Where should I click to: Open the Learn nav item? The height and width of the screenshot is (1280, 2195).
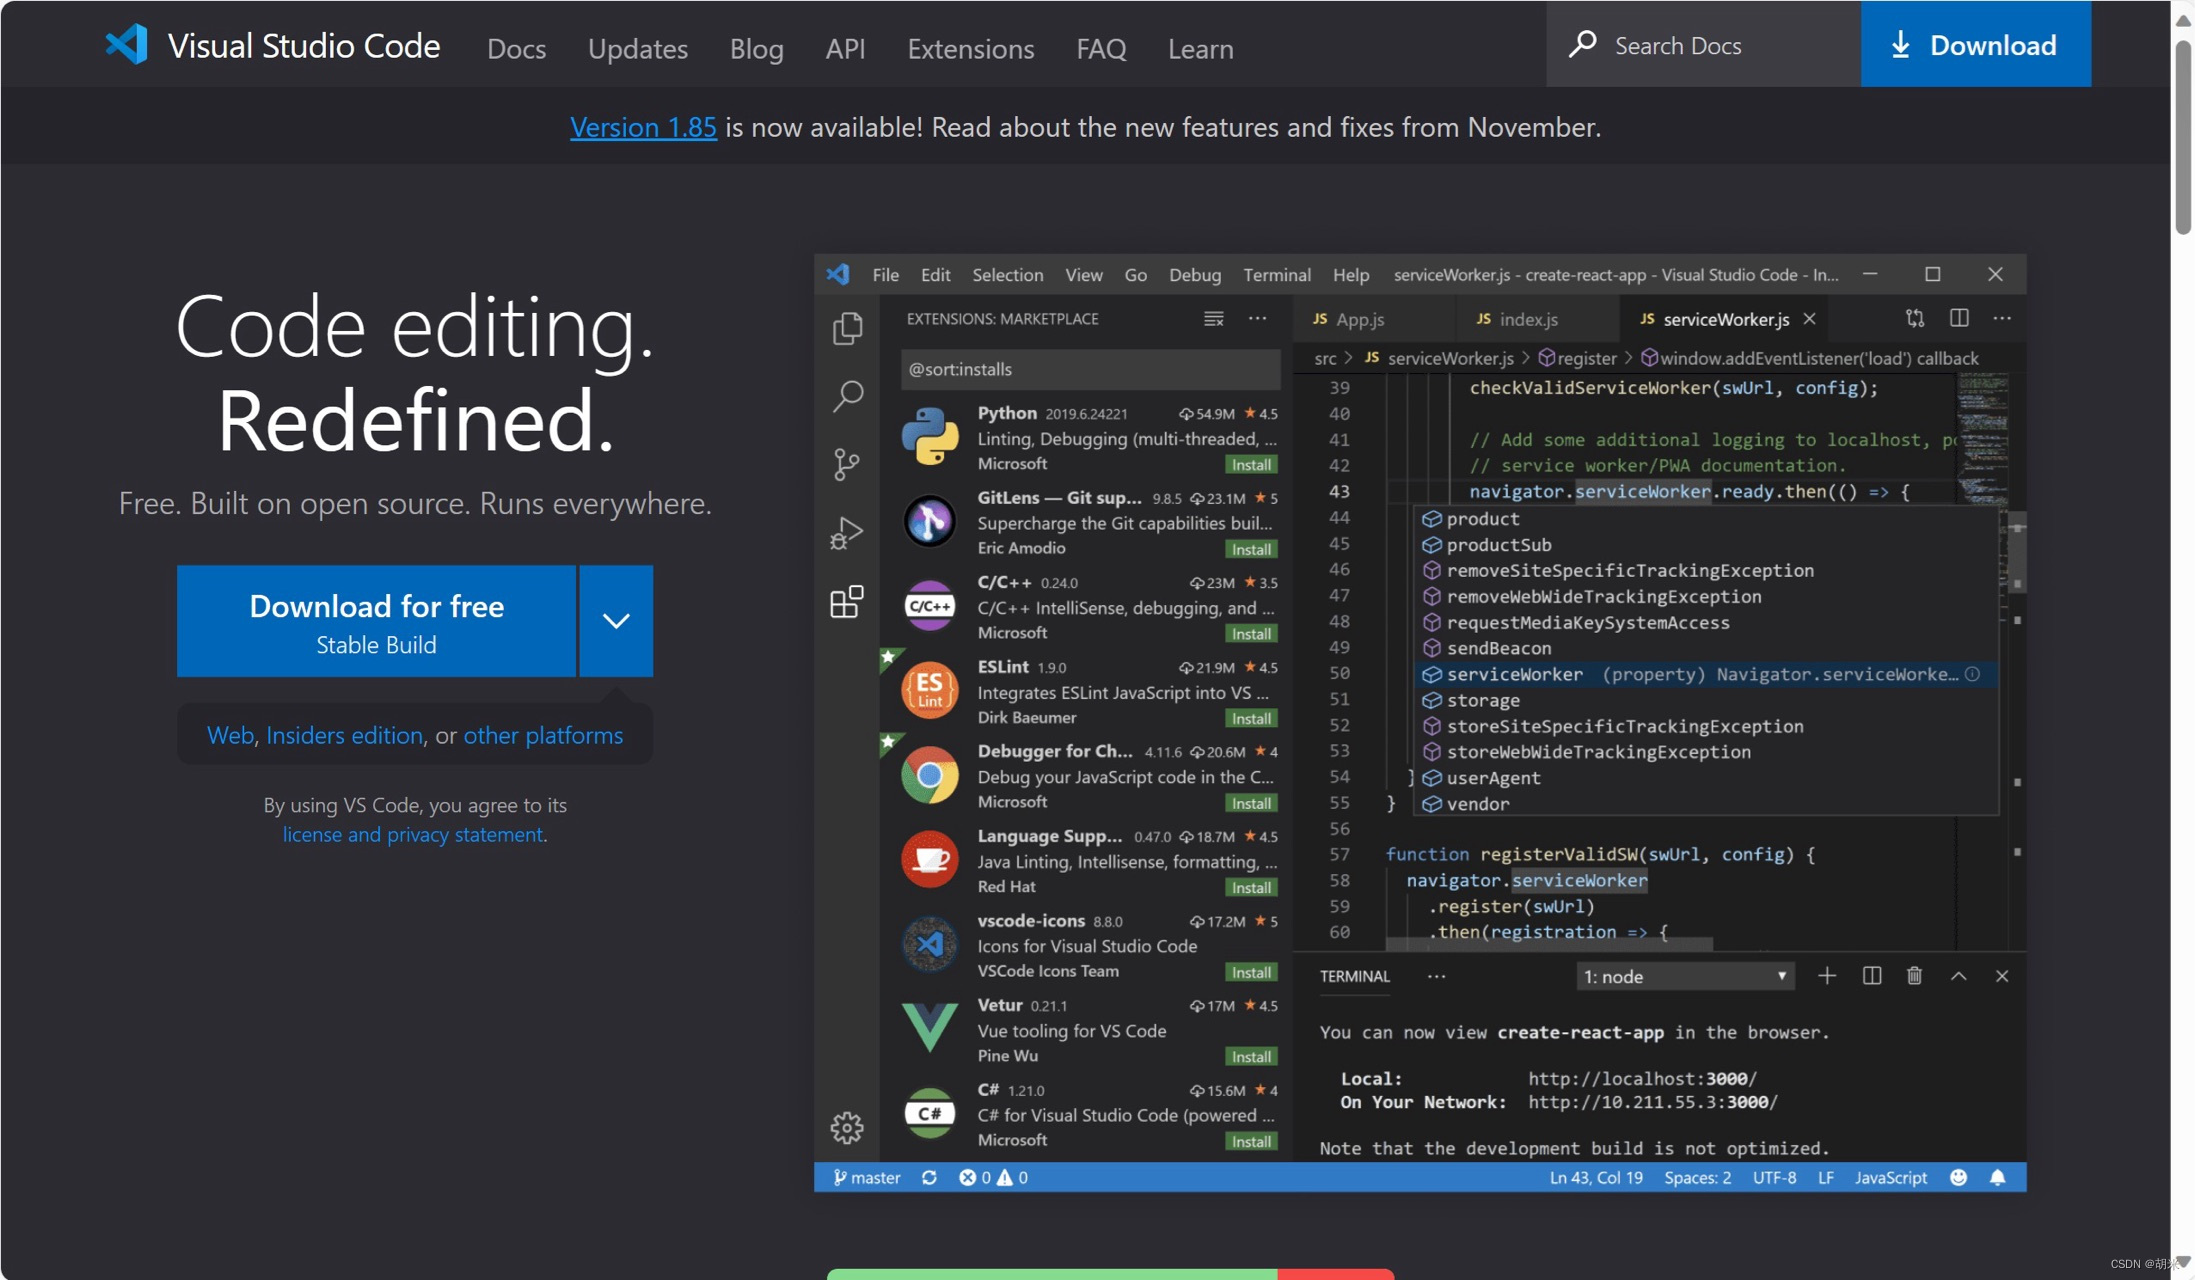point(1200,48)
